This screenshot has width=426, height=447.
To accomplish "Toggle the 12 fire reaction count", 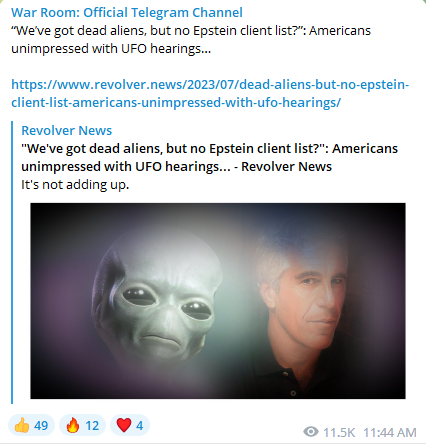I will [82, 426].
